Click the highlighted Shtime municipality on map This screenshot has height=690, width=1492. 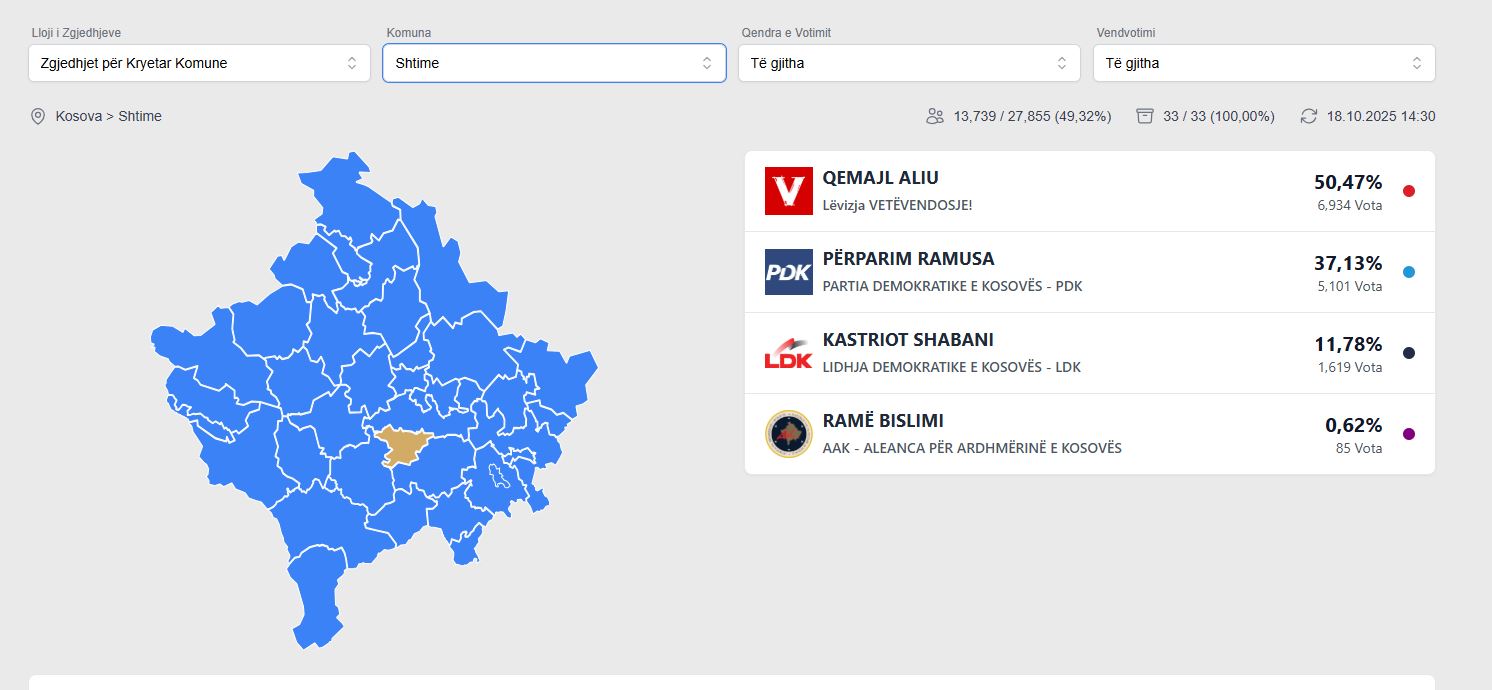point(403,445)
